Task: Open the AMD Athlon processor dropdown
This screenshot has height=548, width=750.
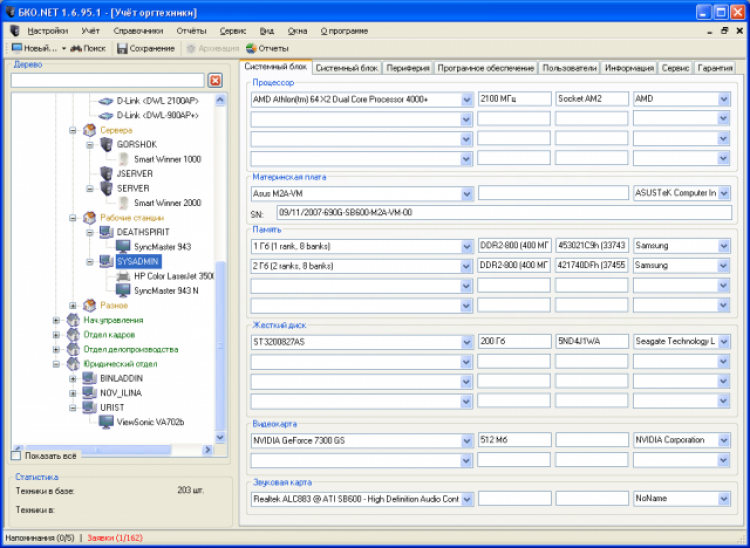Action: coord(467,99)
